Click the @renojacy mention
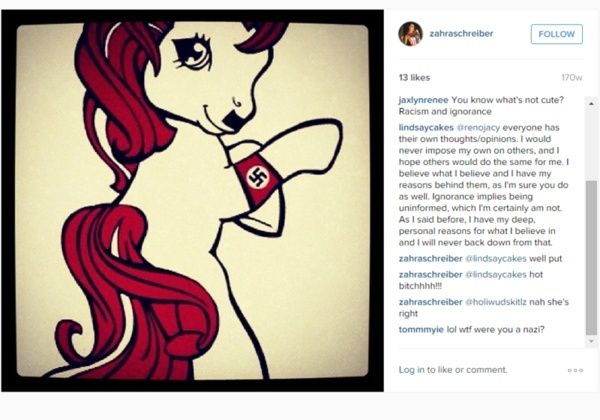600x420 pixels. tap(478, 127)
